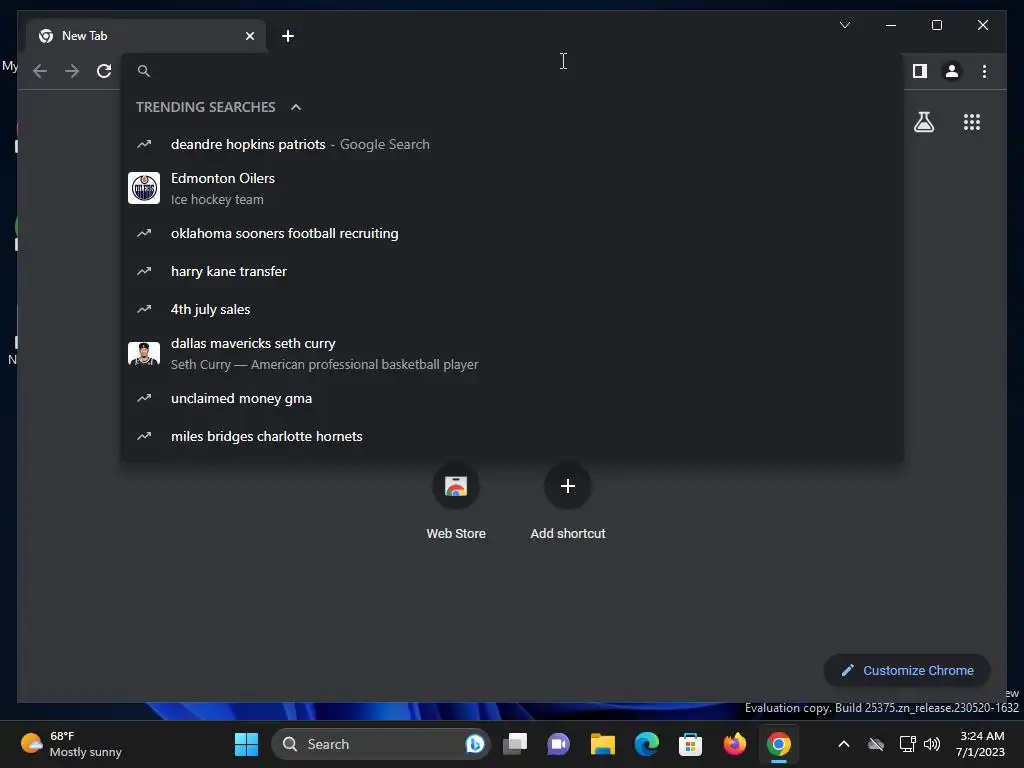Open the Chat app on taskbar

click(558, 744)
